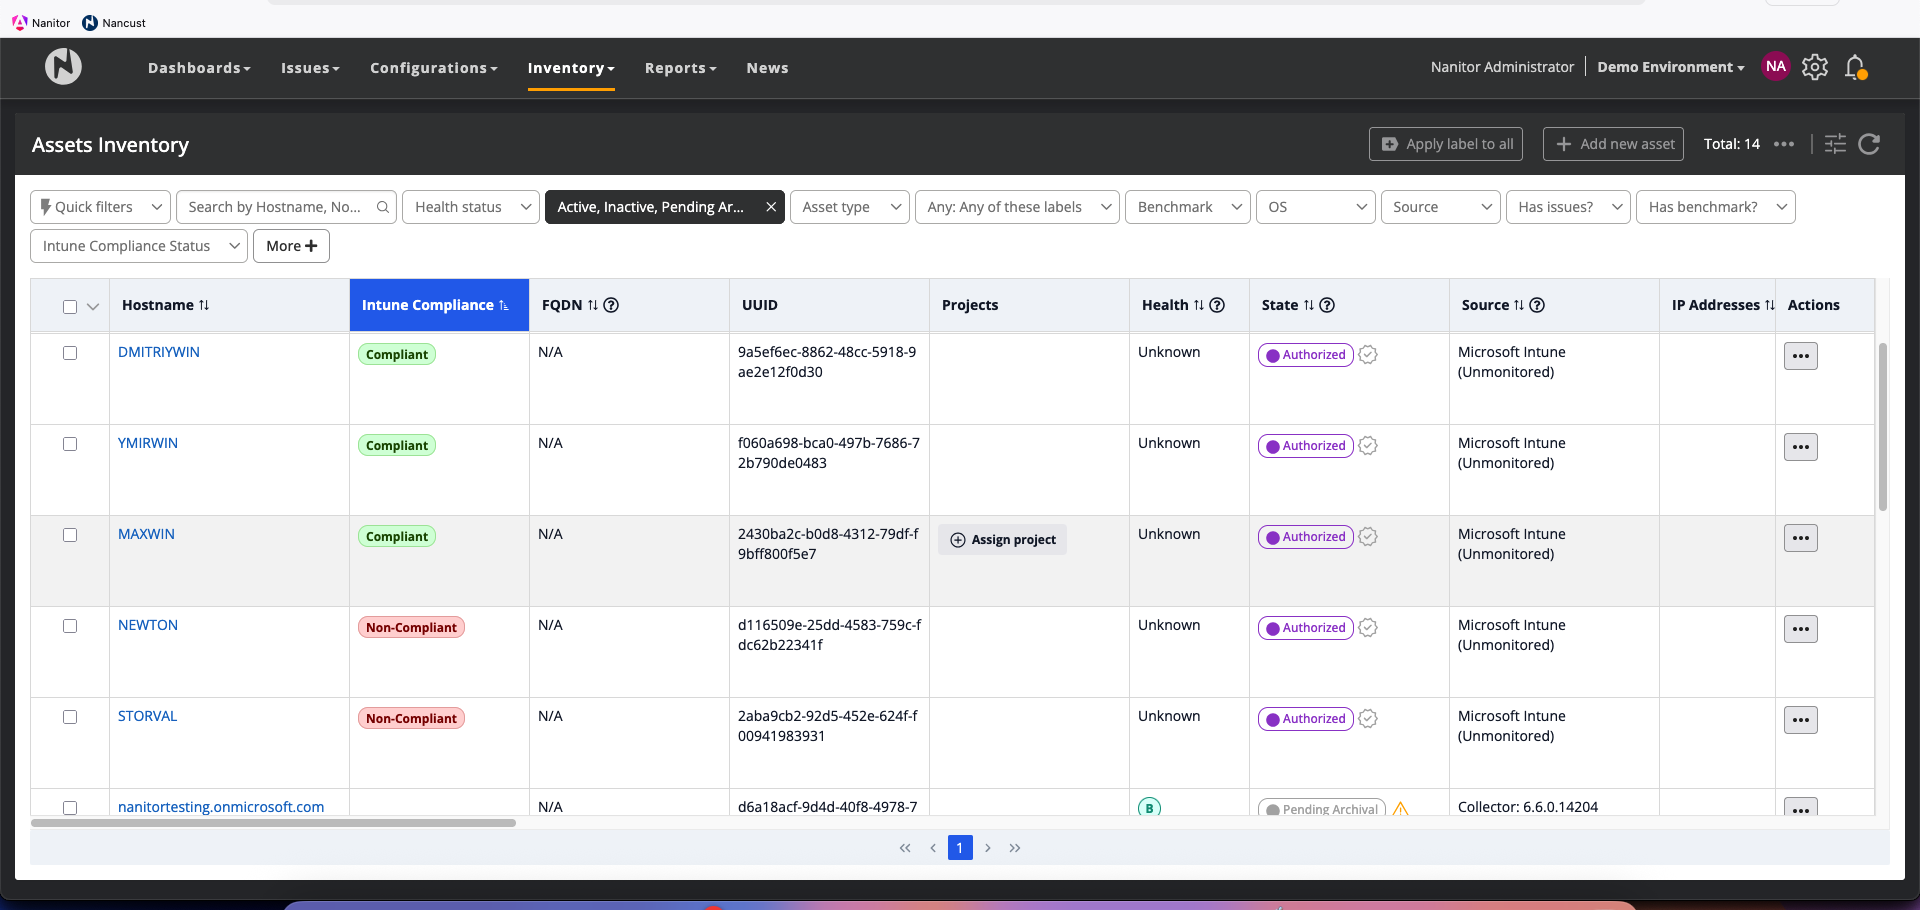The height and width of the screenshot is (910, 1920).
Task: Click verify badge icon in DMITRIYWIN row
Action: coord(1368,355)
